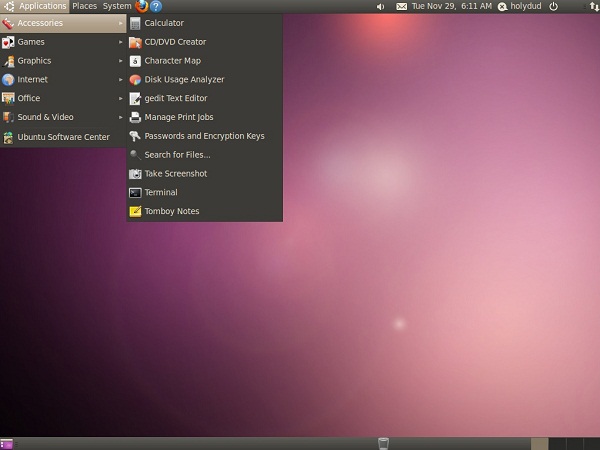This screenshot has width=600, height=450.
Task: Open Ubuntu Software Center
Action: pyautogui.click(x=63, y=137)
